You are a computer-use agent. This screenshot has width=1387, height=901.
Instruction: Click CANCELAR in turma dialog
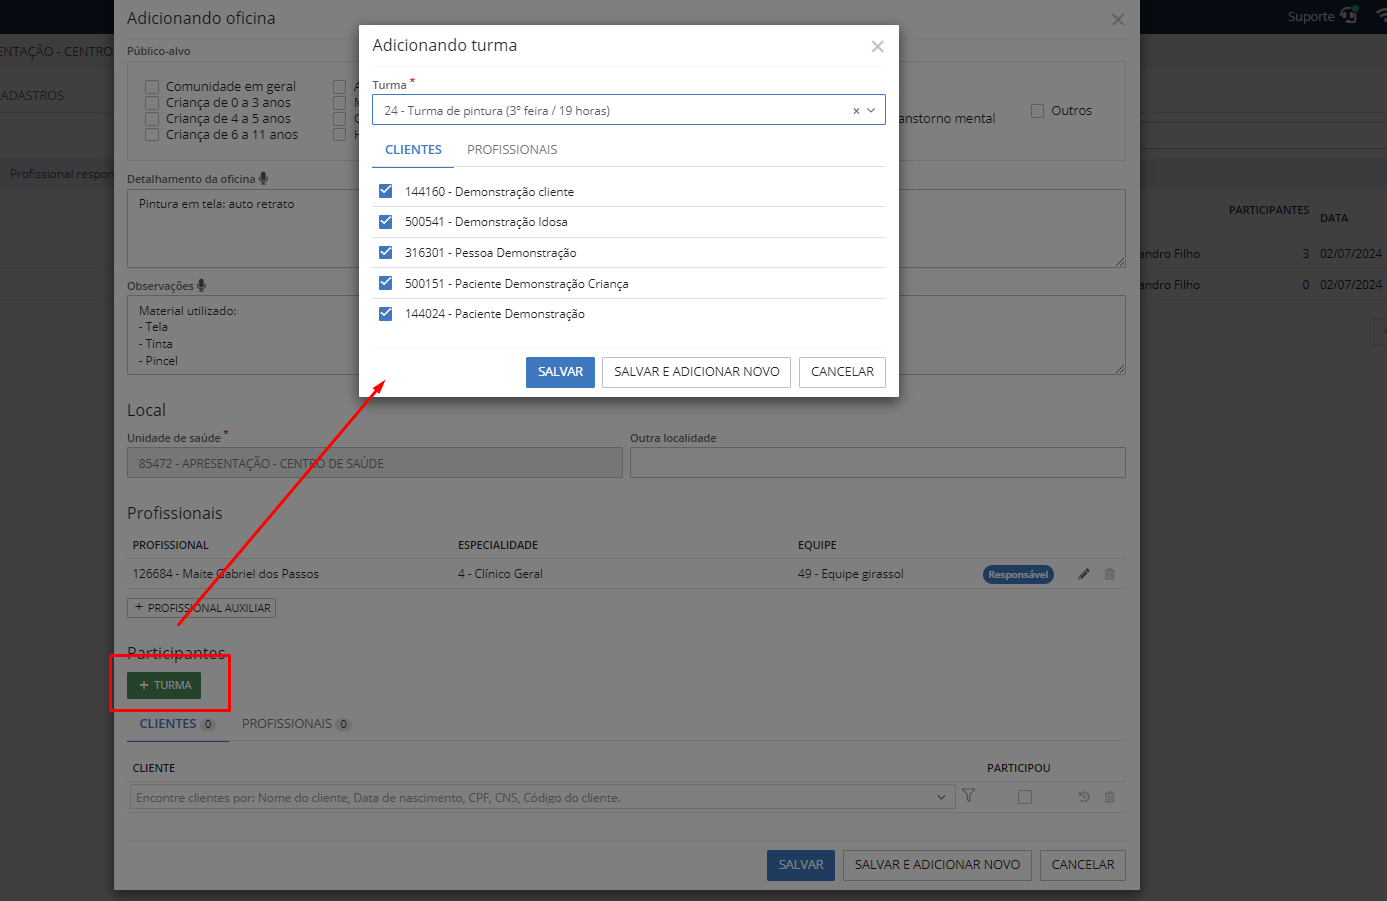842,372
